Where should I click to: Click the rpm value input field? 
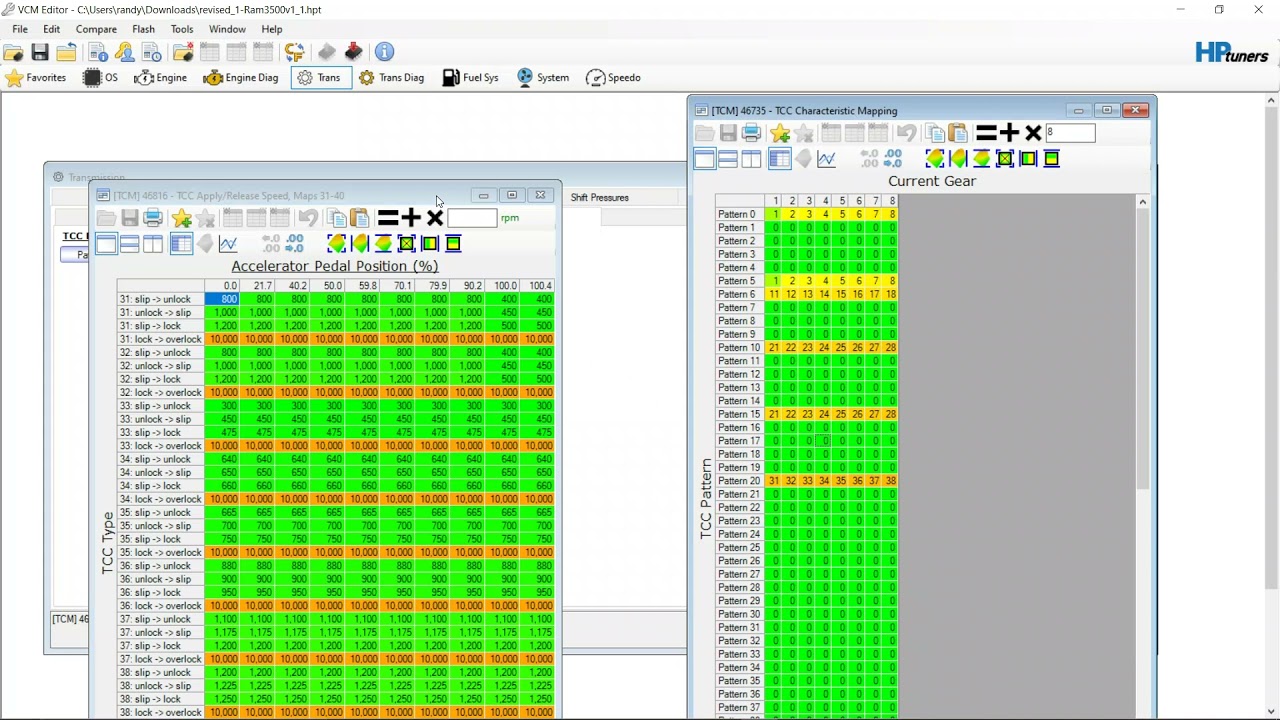[x=472, y=218]
